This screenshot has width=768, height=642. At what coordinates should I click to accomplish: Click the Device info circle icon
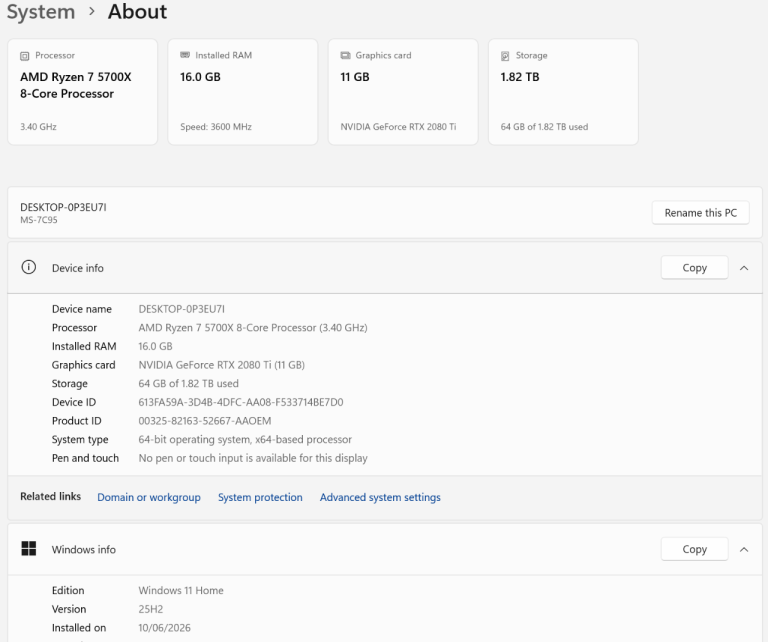tap(28, 267)
